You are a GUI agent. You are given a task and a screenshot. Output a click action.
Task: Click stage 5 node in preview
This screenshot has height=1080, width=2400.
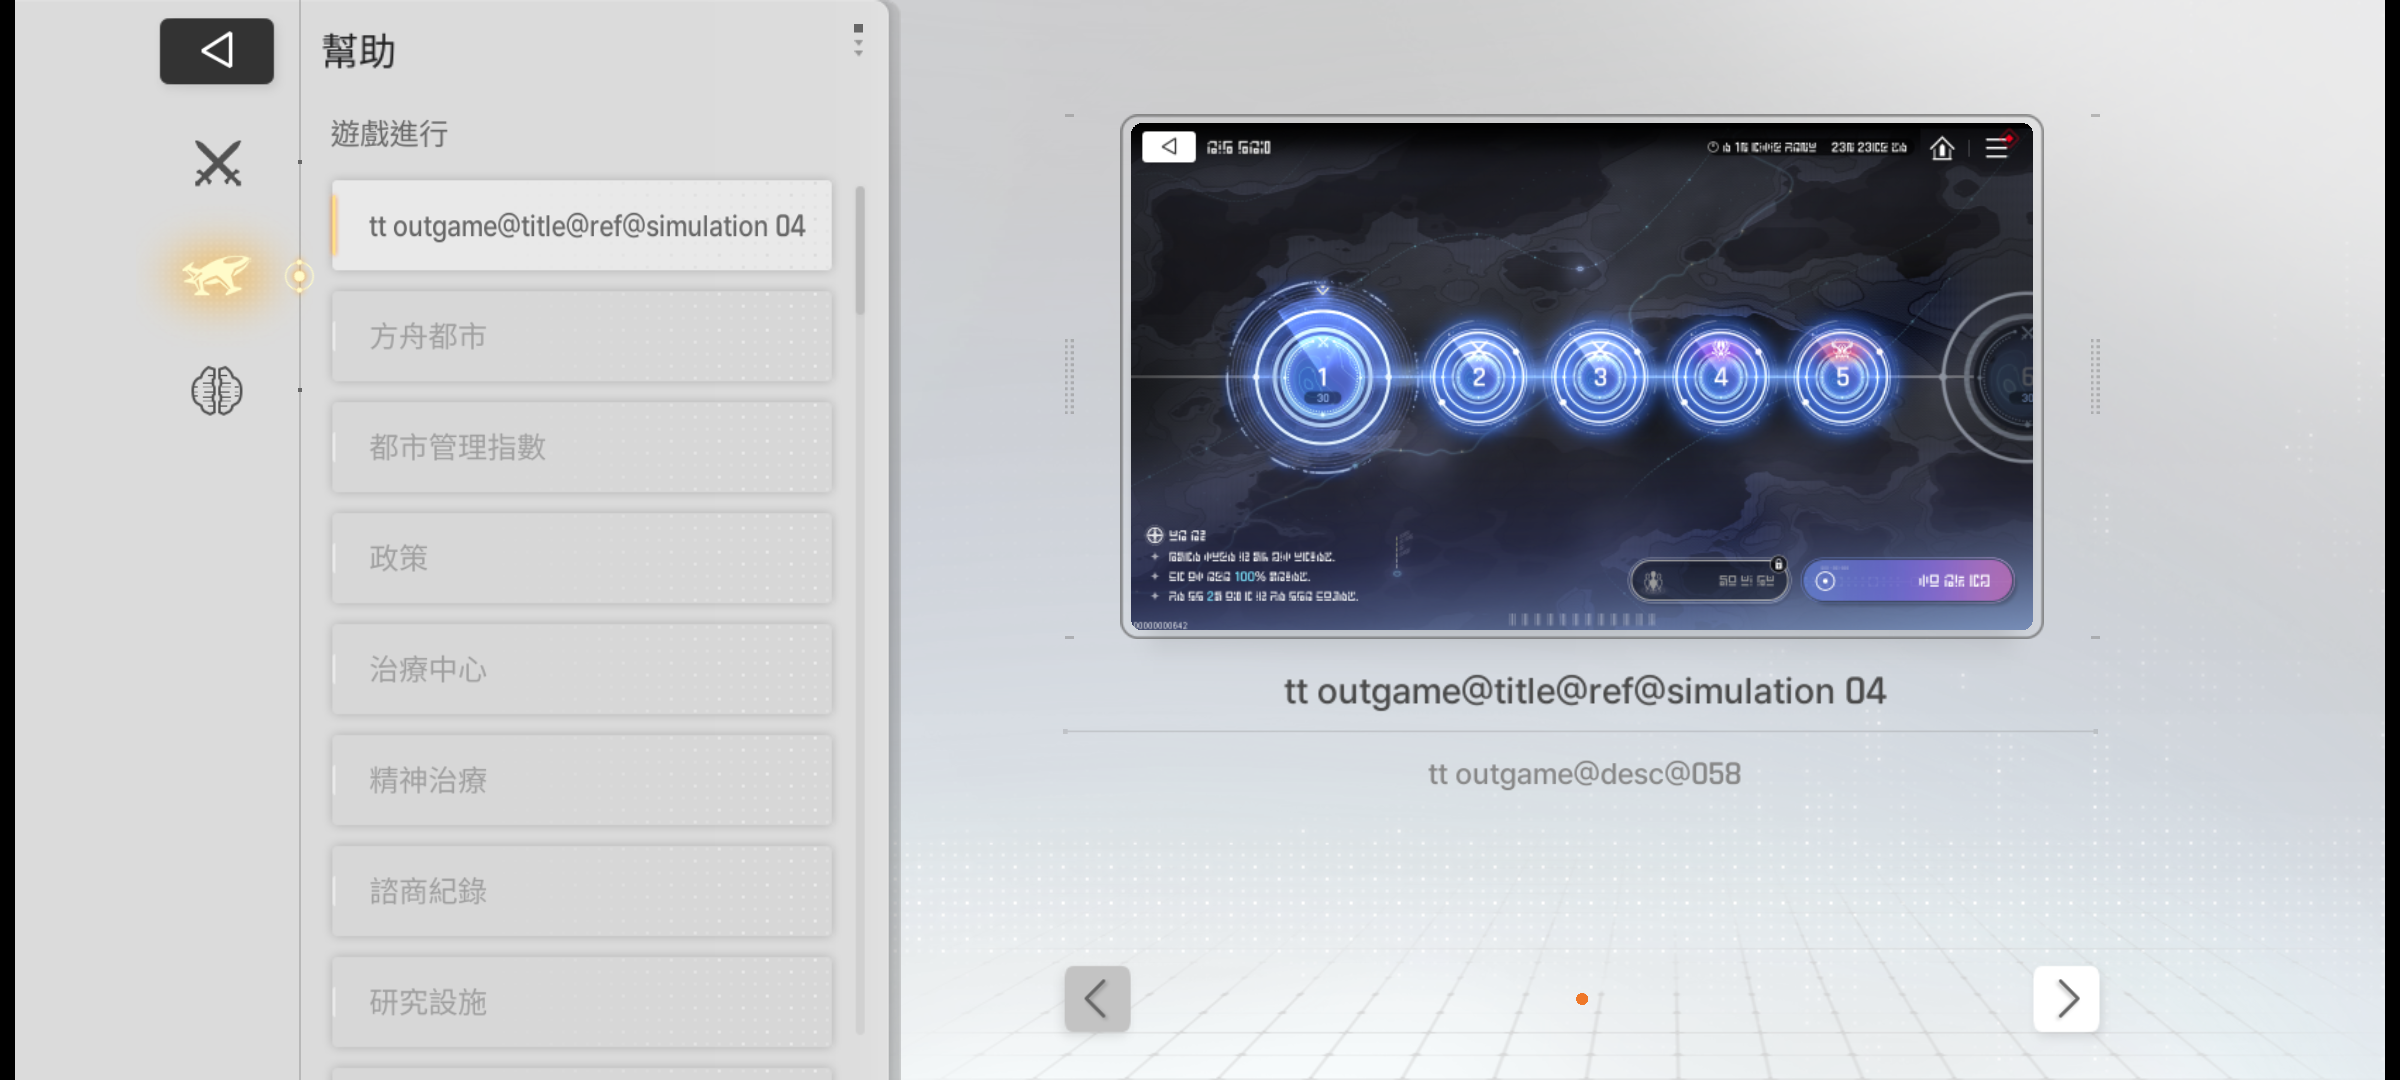pos(1842,378)
